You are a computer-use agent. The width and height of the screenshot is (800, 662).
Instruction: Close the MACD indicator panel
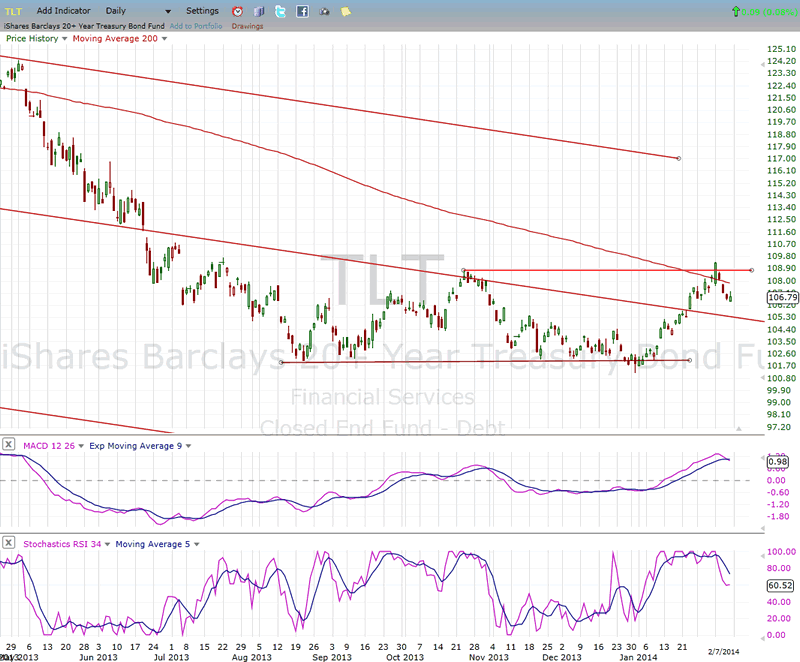8,444
